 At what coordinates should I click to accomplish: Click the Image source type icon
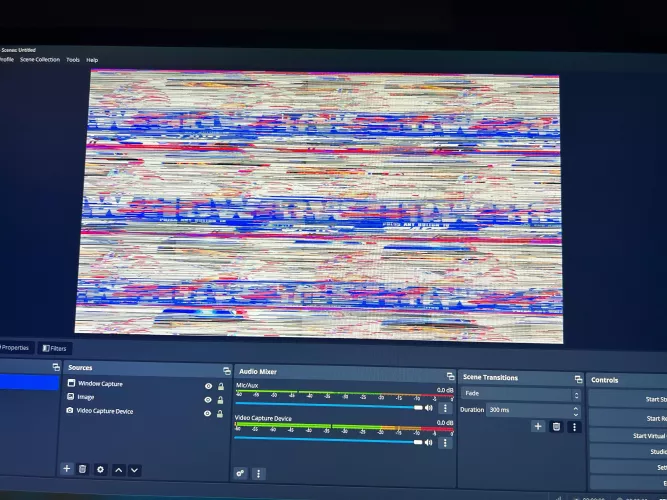coord(70,396)
